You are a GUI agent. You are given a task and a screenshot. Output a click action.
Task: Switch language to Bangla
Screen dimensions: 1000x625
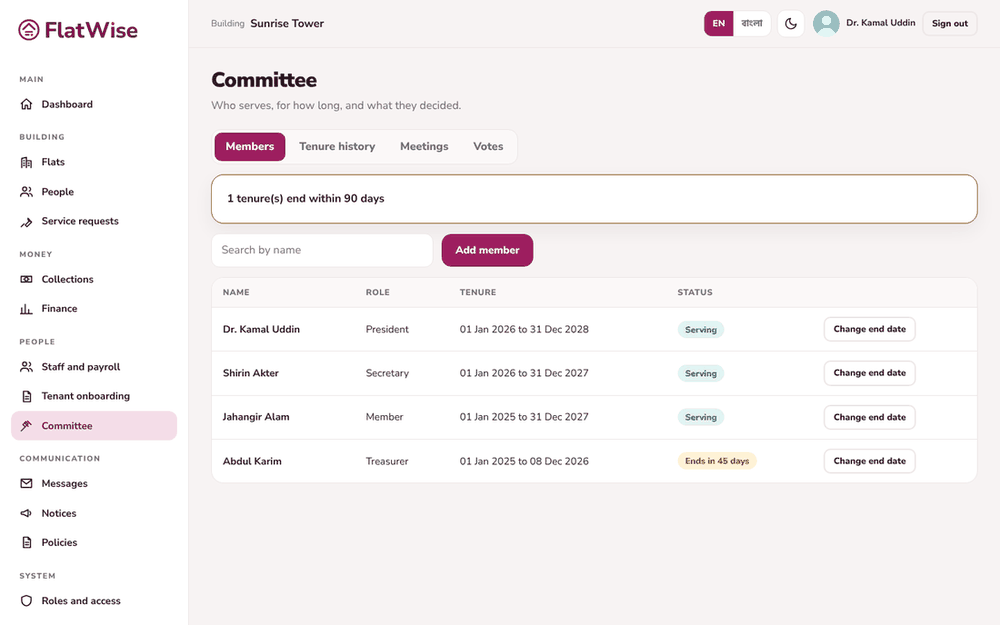coord(752,24)
